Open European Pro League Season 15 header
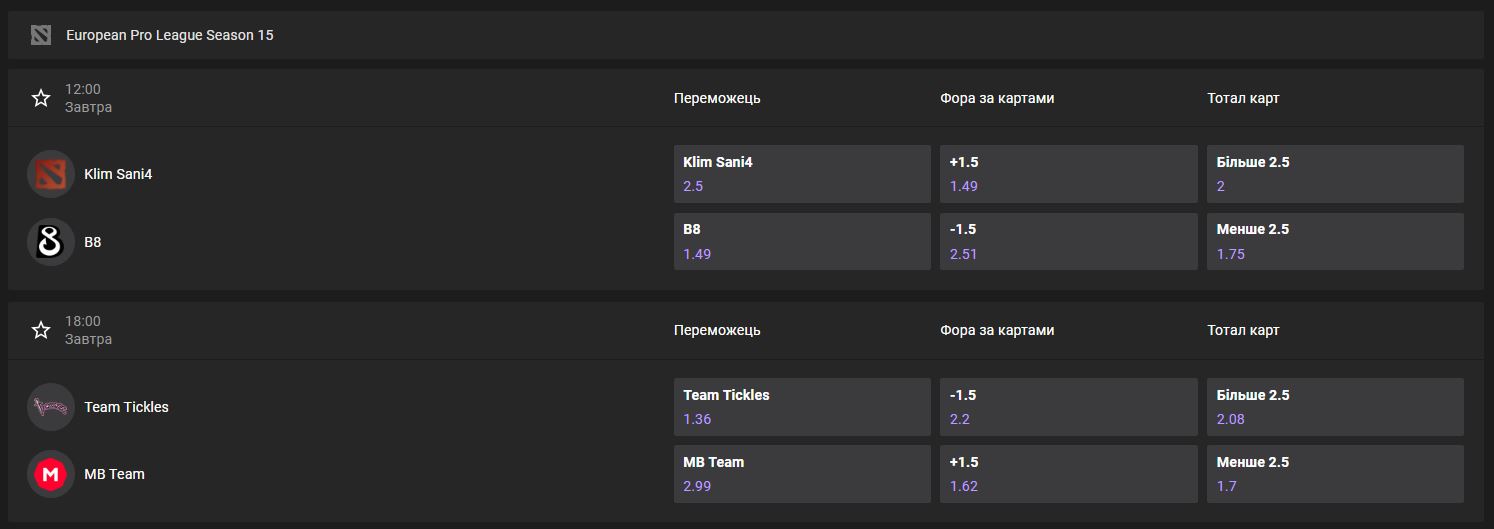 click(x=746, y=35)
